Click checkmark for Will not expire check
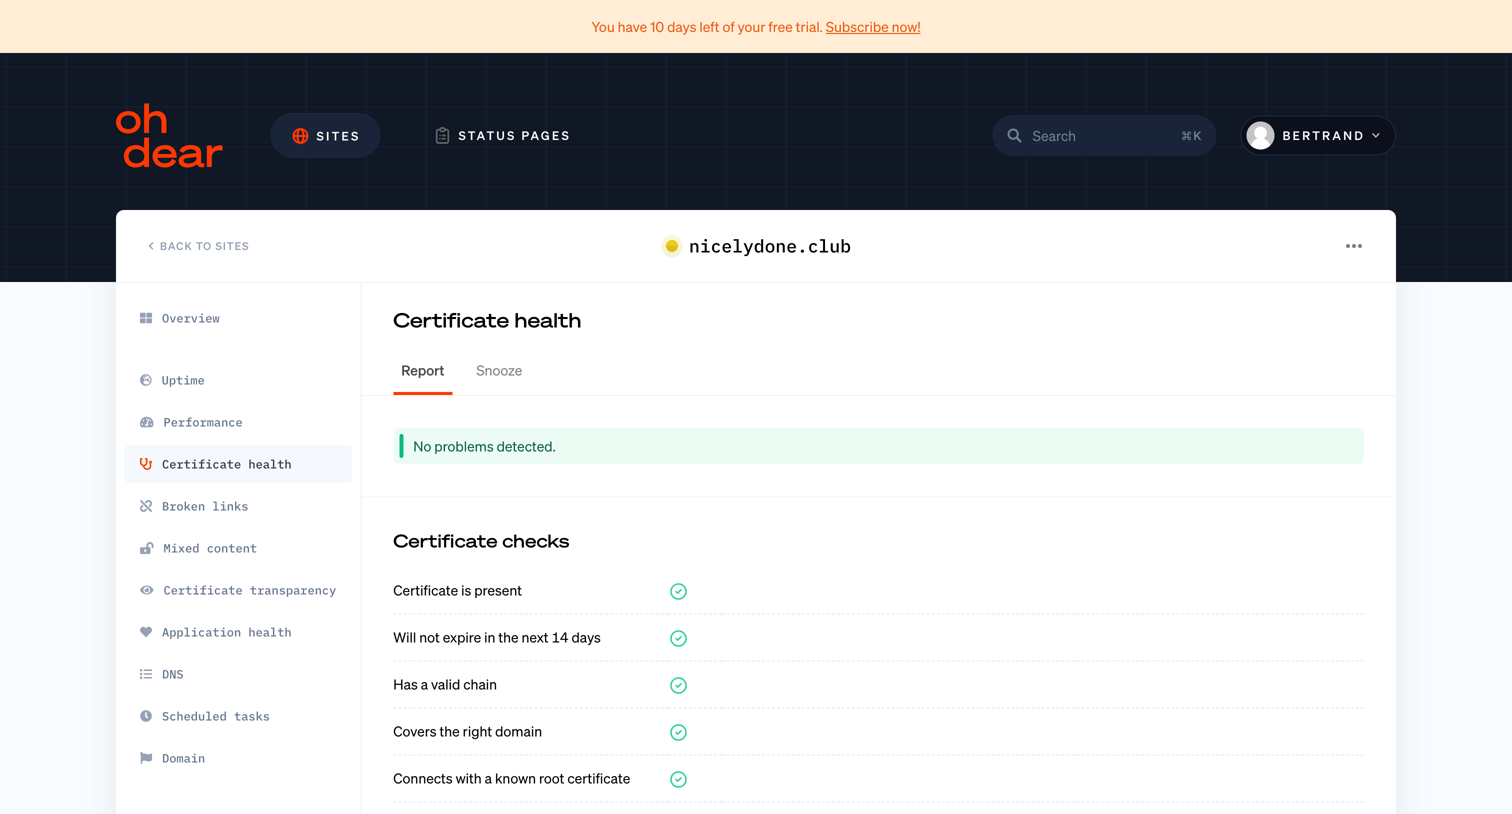 point(678,638)
